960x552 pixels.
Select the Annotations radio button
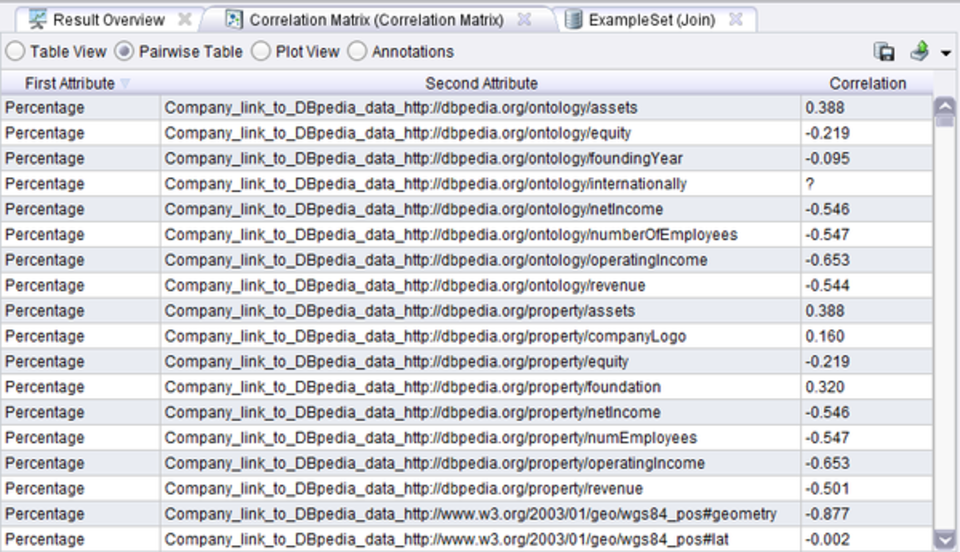(357, 51)
